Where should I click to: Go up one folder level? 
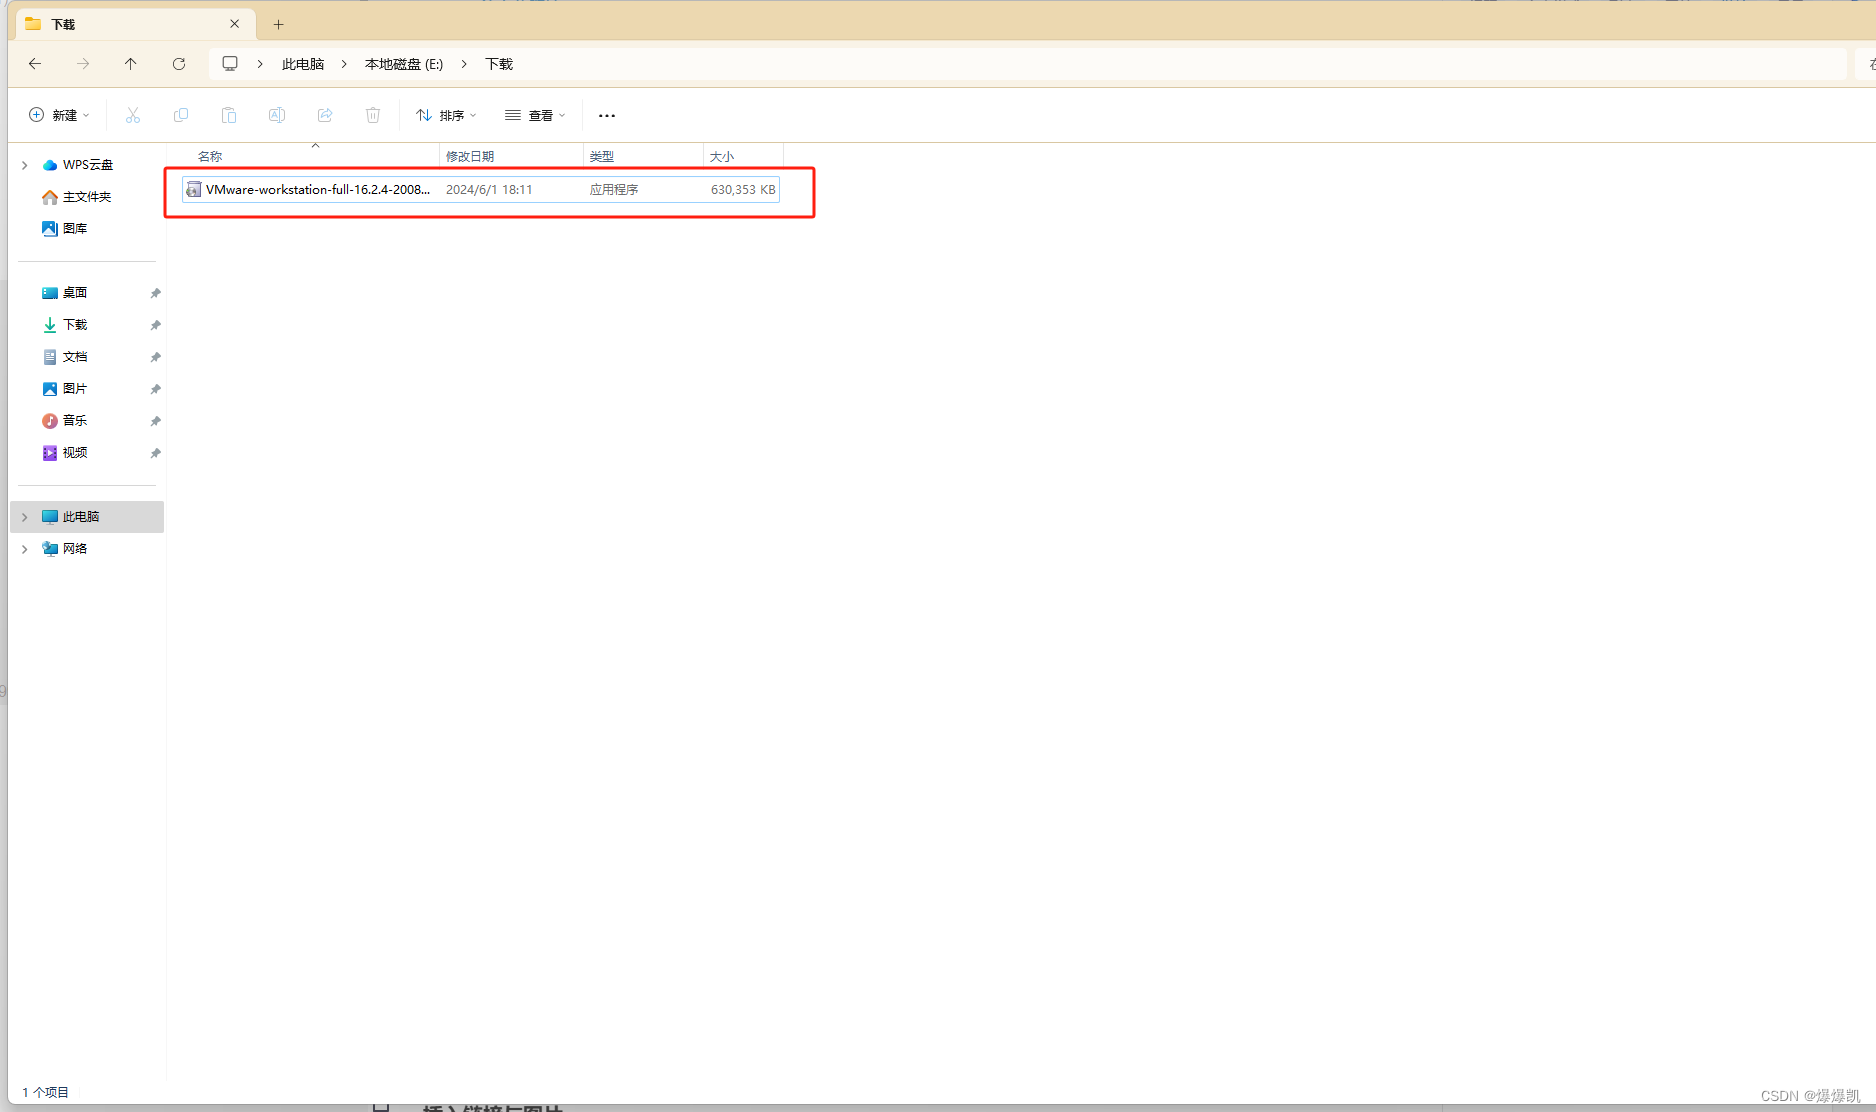(x=131, y=64)
